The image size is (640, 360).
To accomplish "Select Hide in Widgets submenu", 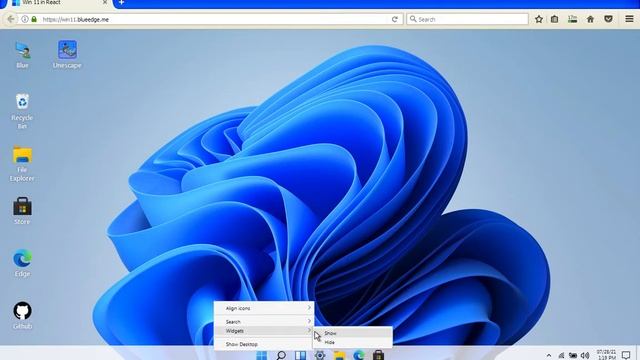I will pyautogui.click(x=353, y=342).
